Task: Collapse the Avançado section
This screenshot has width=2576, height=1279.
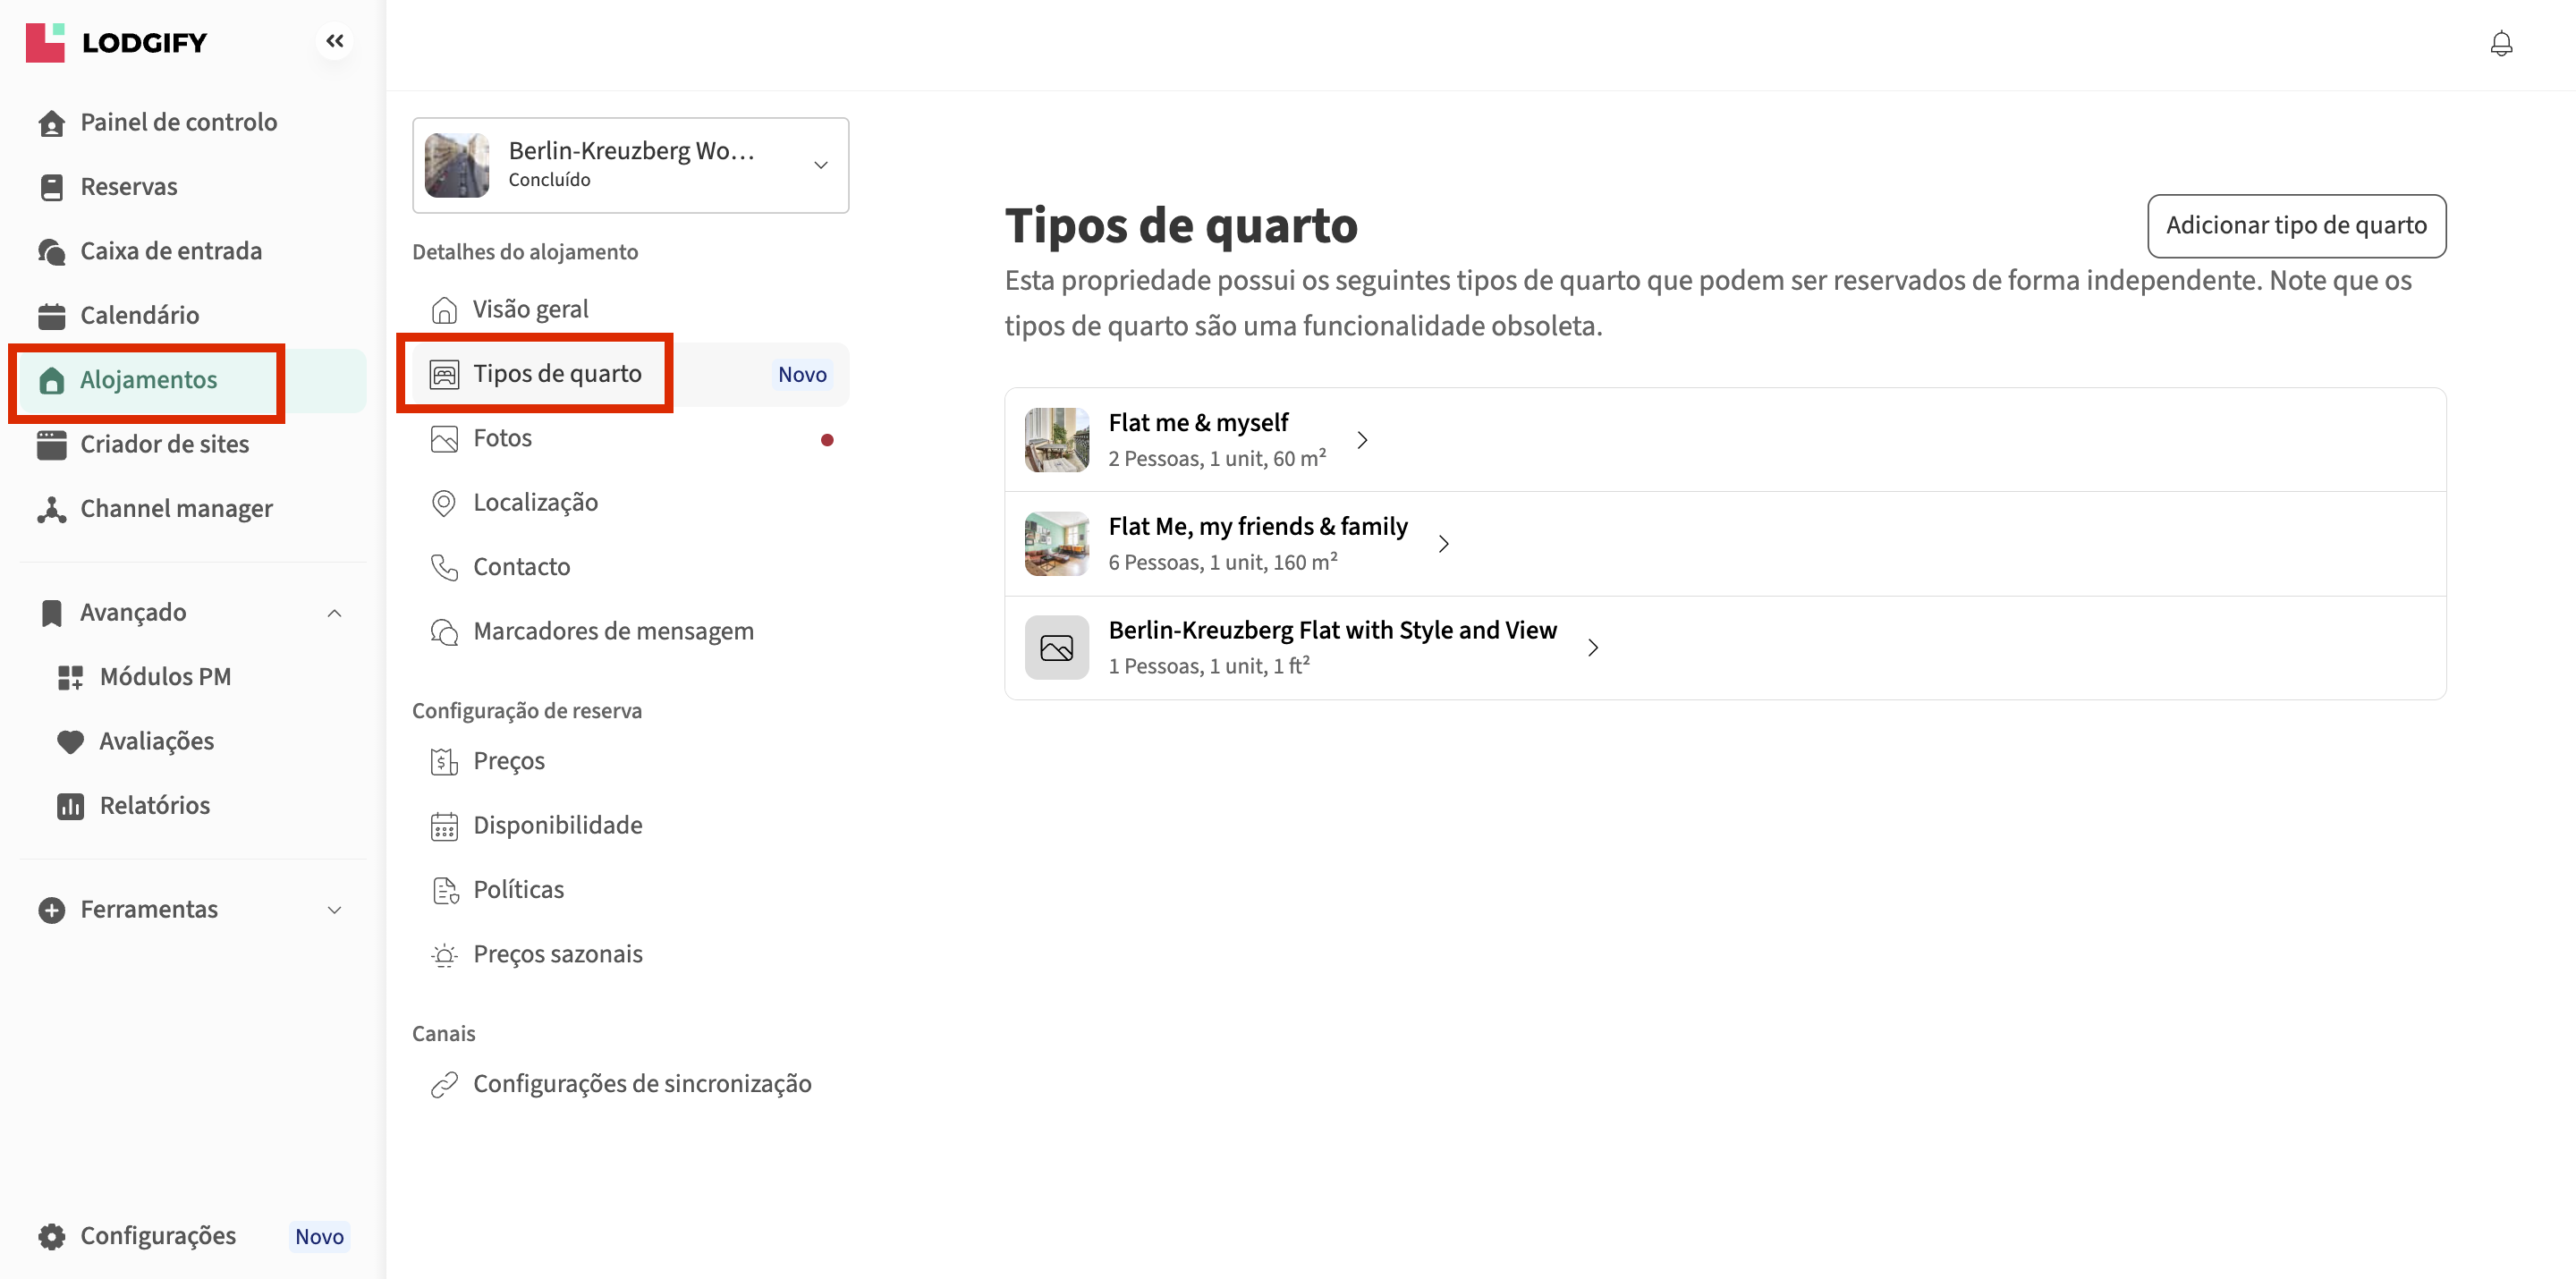Action: pos(335,613)
